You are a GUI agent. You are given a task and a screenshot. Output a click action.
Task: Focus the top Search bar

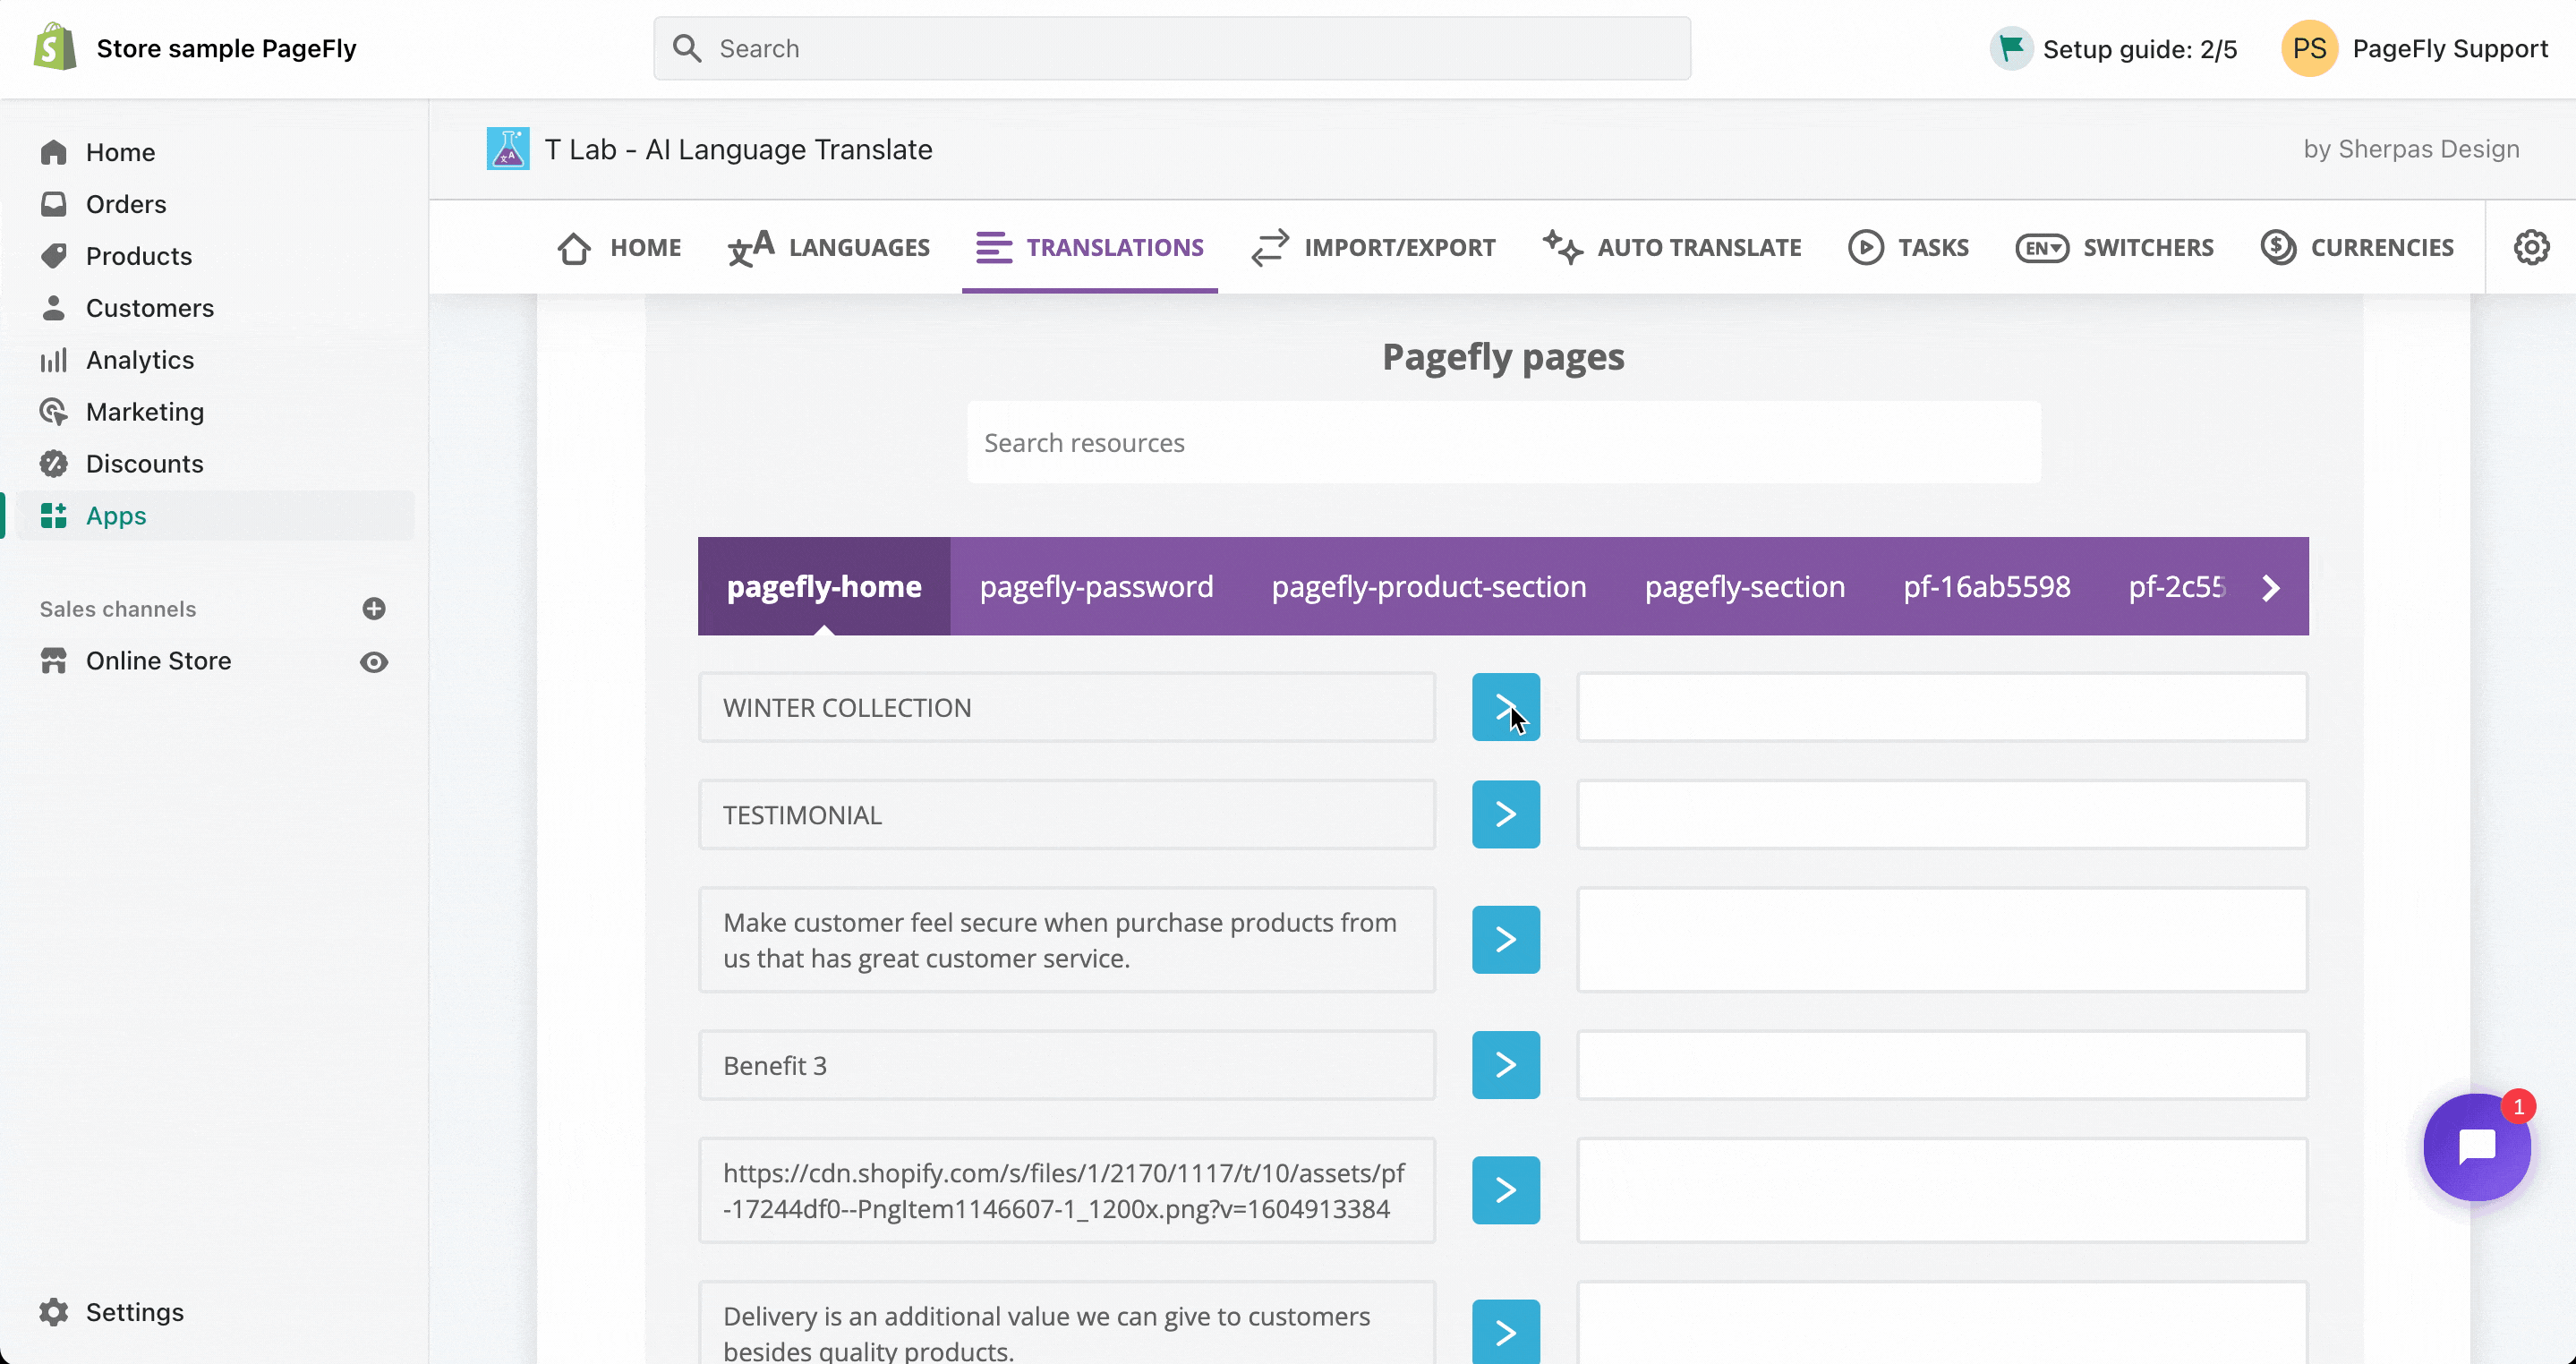1172,48
